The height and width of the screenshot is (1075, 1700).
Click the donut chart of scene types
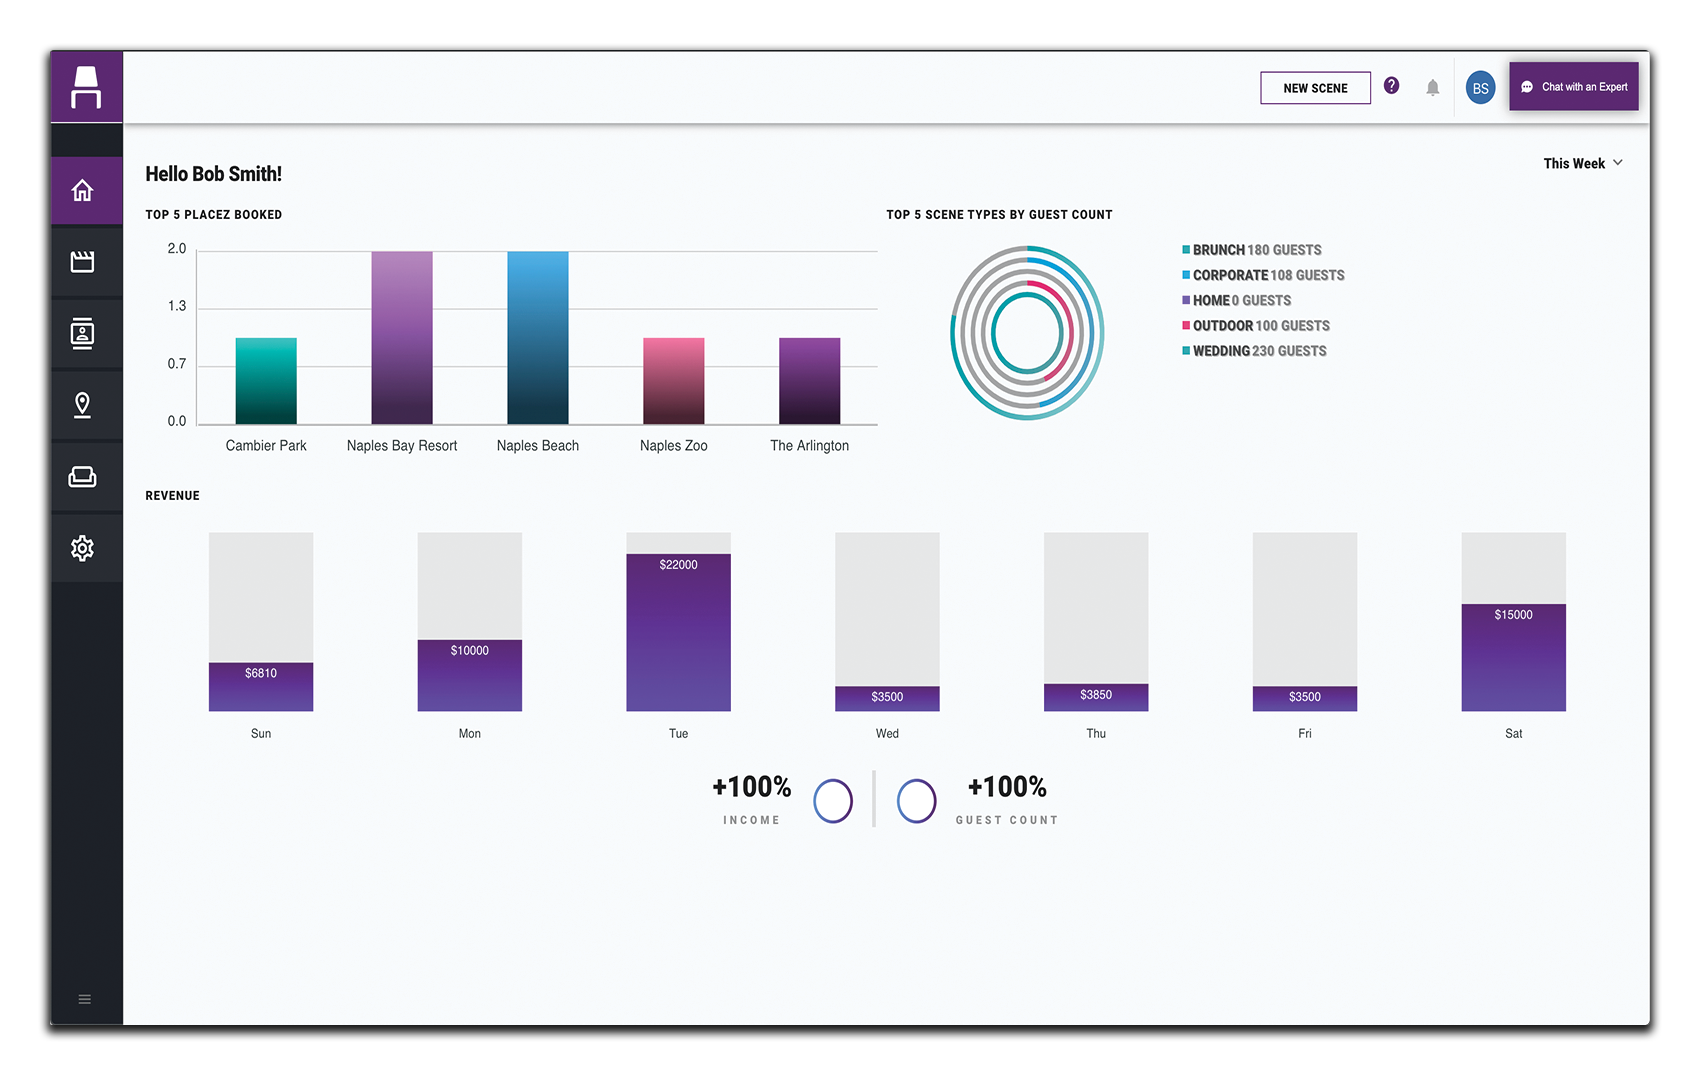click(1027, 333)
